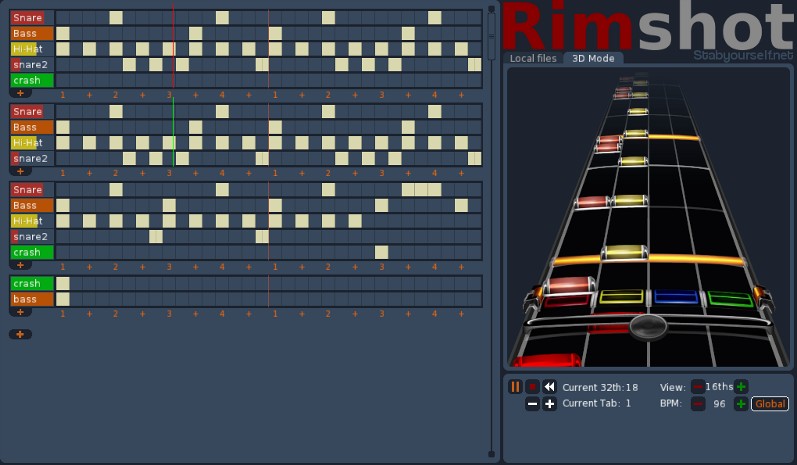
Task: Increase View resolution with the green plus
Action: click(x=741, y=387)
